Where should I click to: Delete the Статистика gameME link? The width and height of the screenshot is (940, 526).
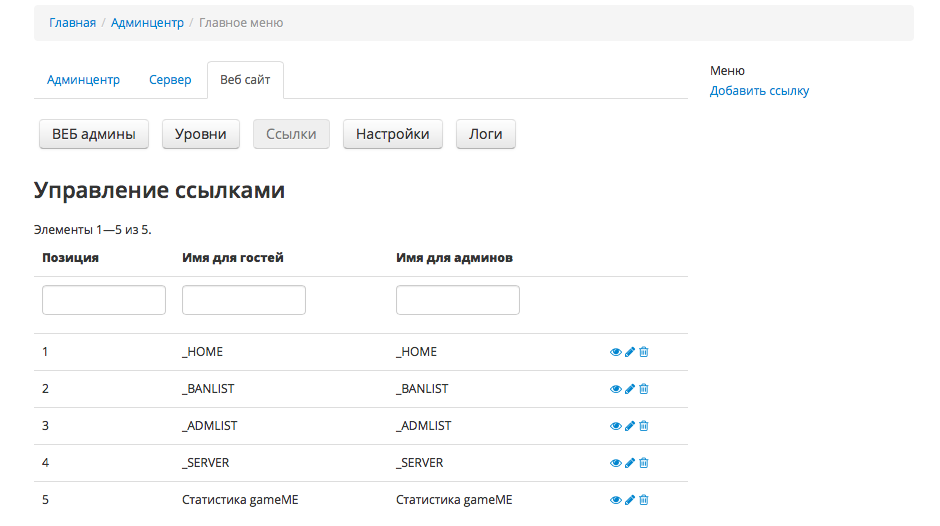point(644,500)
